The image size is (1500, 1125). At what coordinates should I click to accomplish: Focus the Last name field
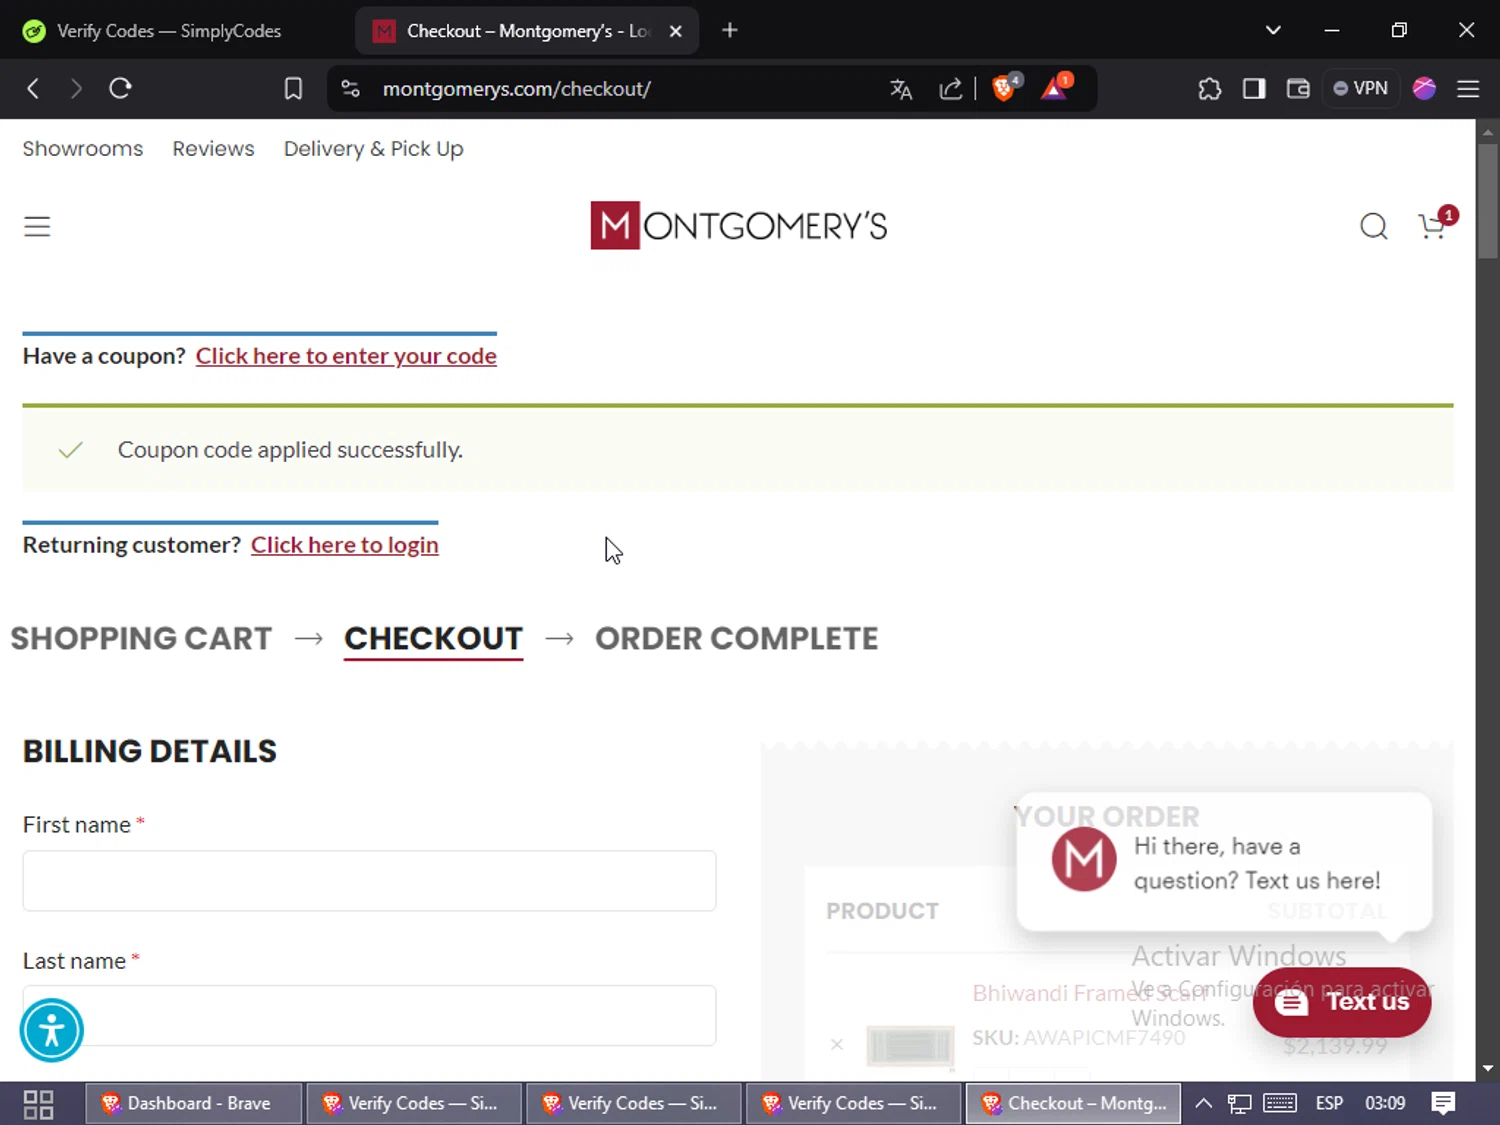369,1016
